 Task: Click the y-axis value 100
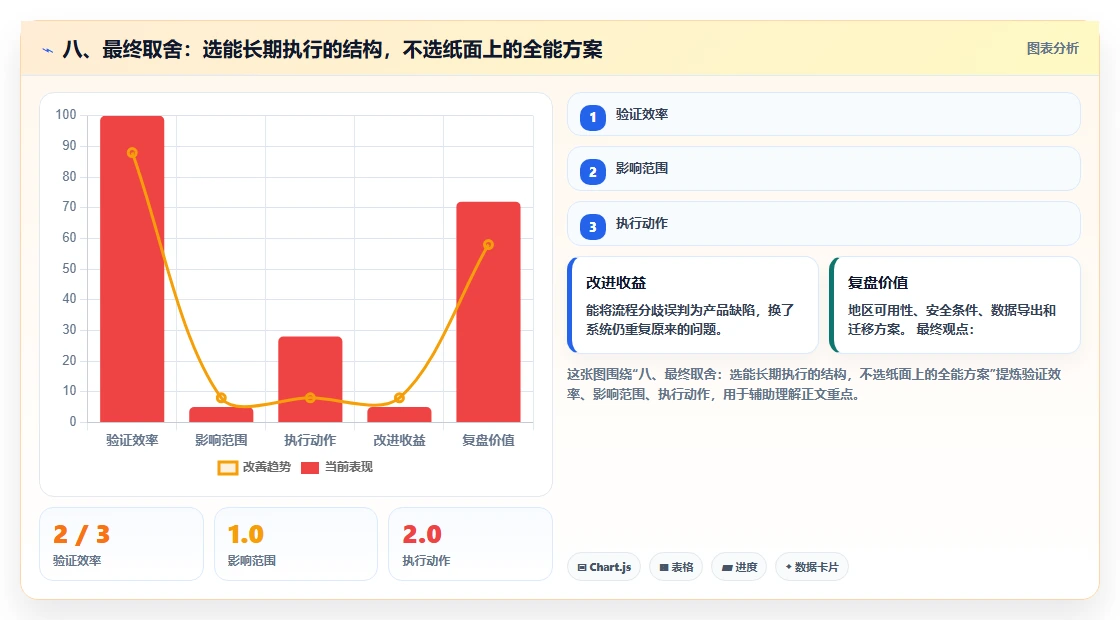(66, 115)
